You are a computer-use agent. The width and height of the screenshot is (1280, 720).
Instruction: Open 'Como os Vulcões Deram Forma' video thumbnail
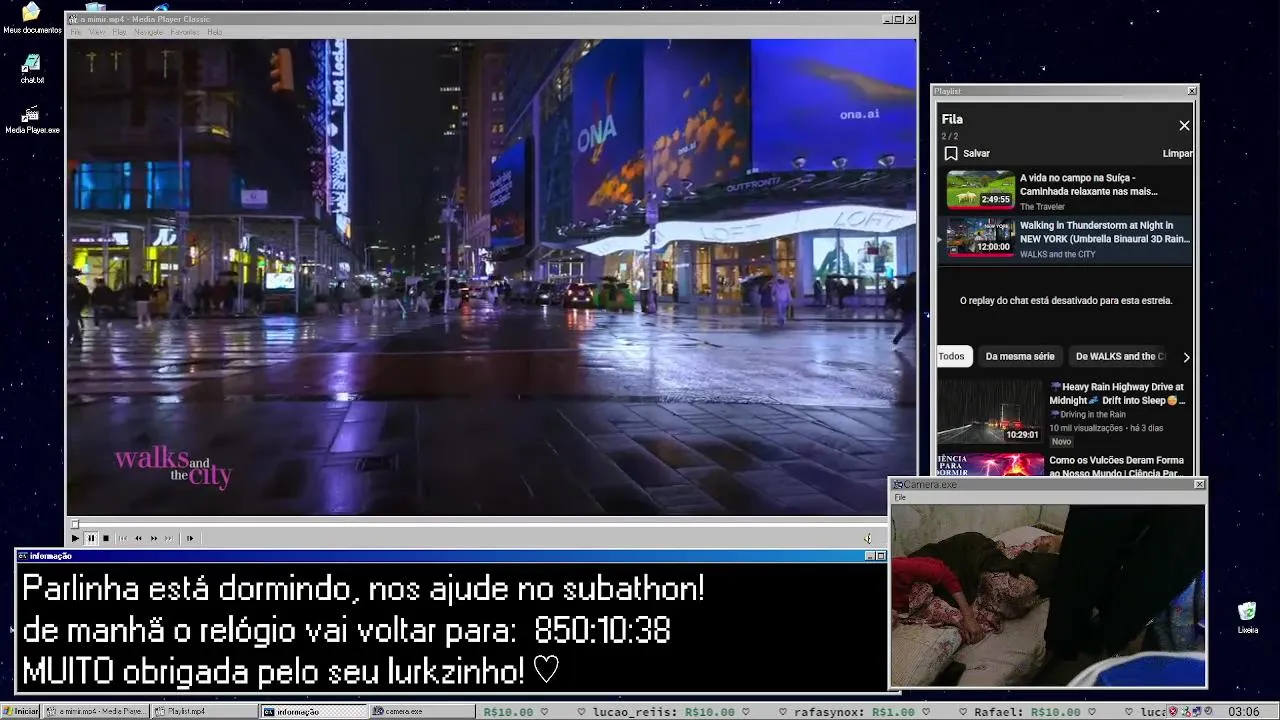pos(990,465)
